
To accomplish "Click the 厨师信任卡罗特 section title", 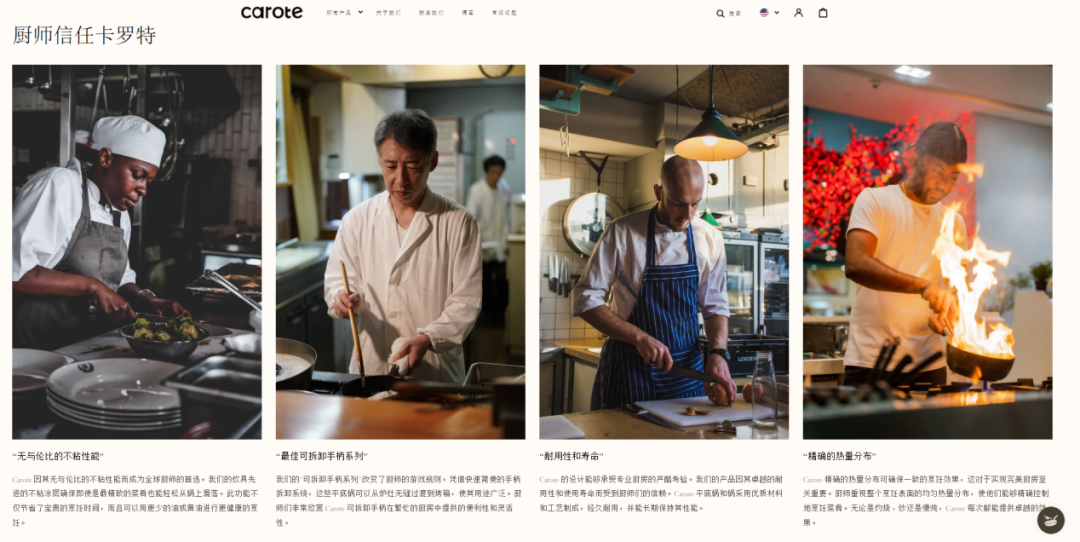I will point(84,35).
